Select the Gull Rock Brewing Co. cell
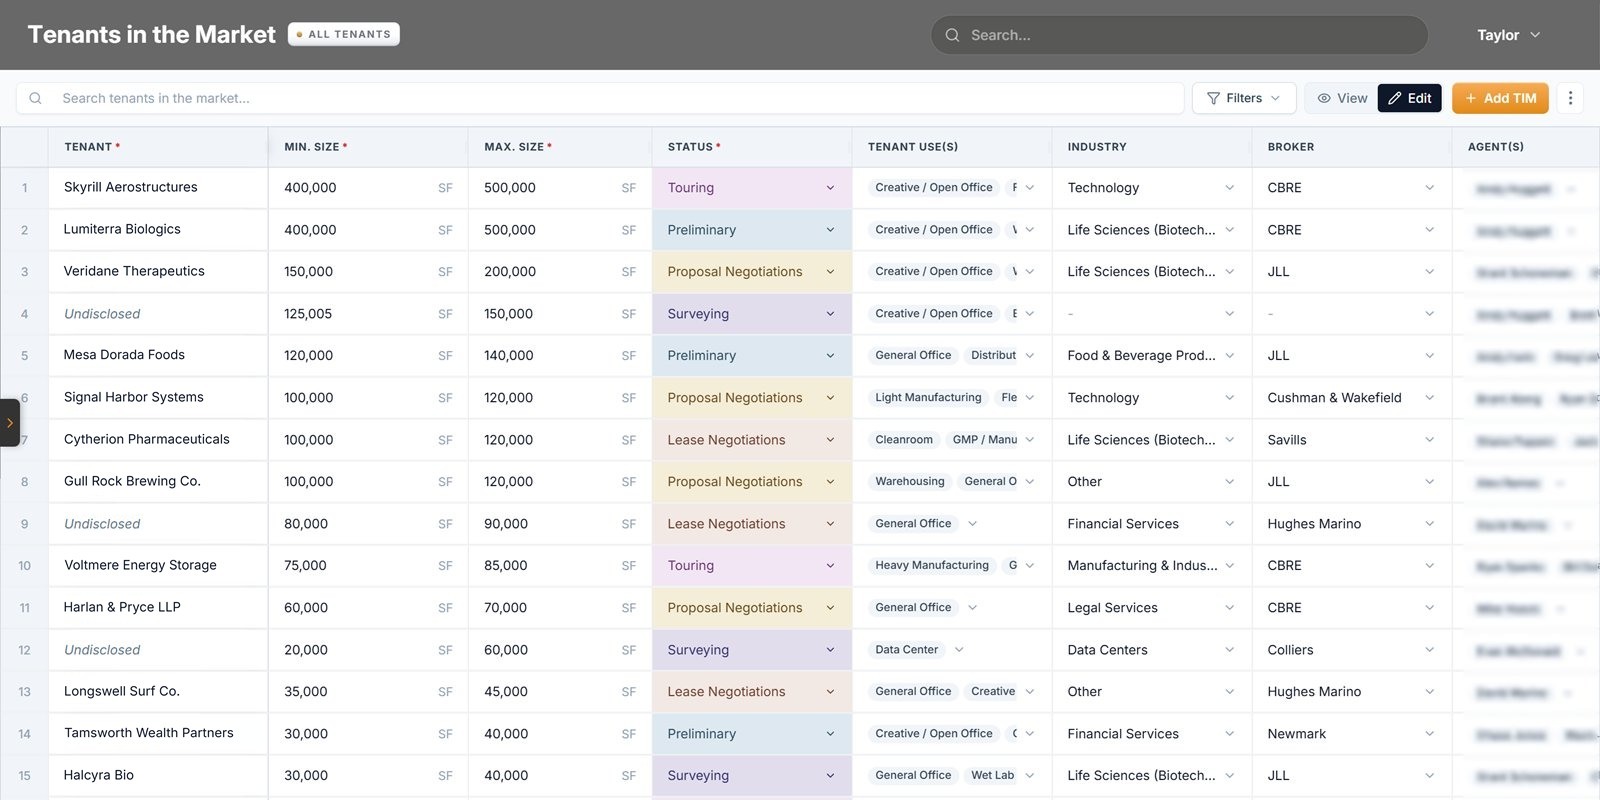Viewport: 1600px width, 800px height. (x=158, y=482)
